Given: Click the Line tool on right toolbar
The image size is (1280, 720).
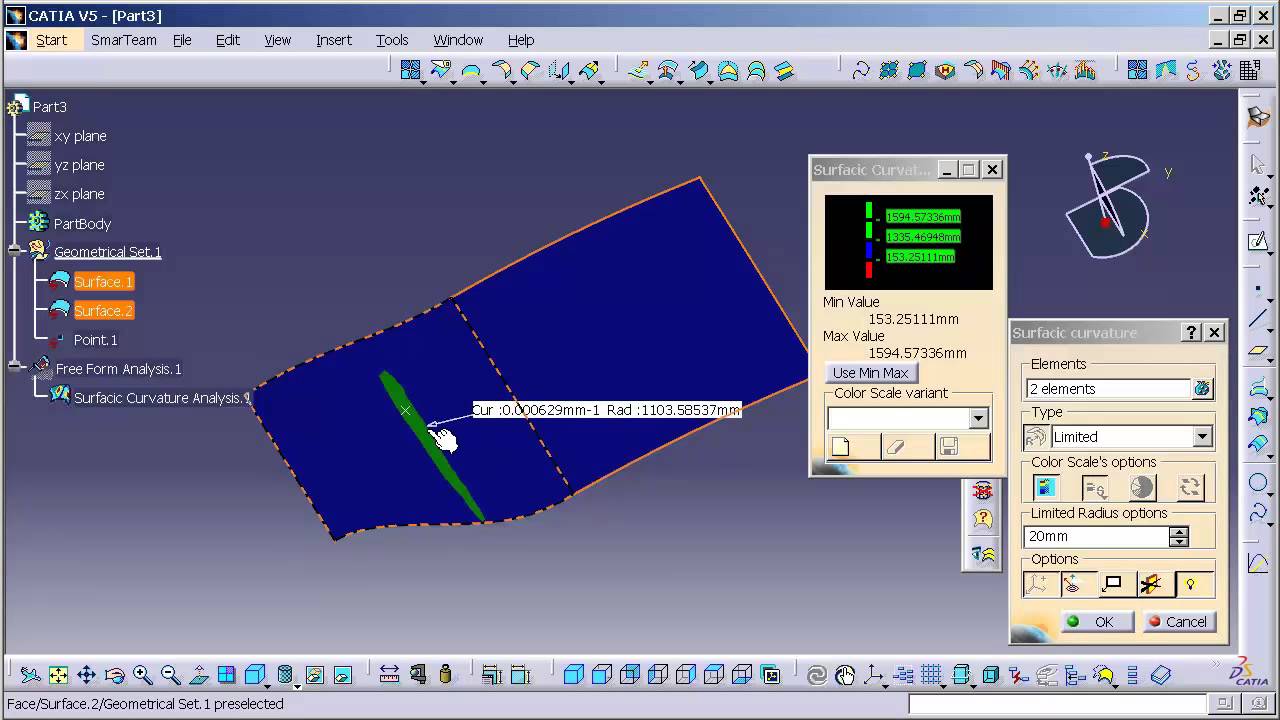Looking at the screenshot, I should [x=1258, y=320].
